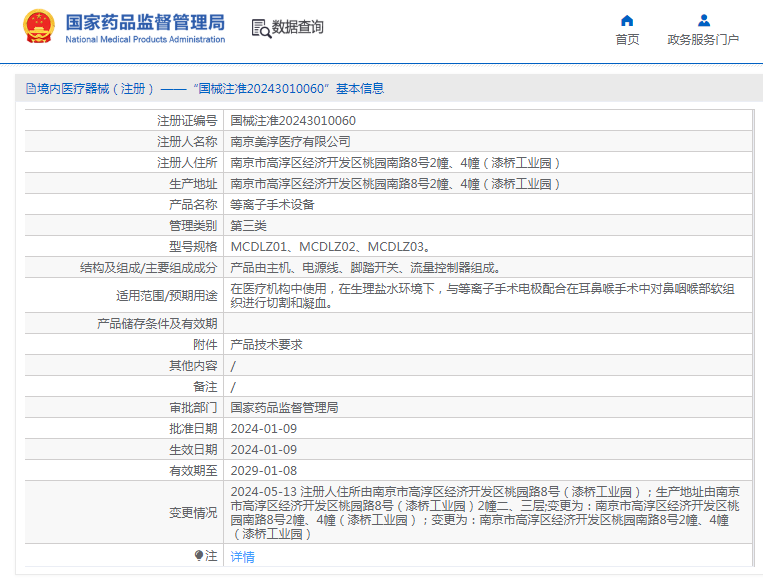Viewport: 763px width, 581px height.
Task: Select model list MCDLZ01、MCDLZ02、MCDLZ03
Action: 330,247
